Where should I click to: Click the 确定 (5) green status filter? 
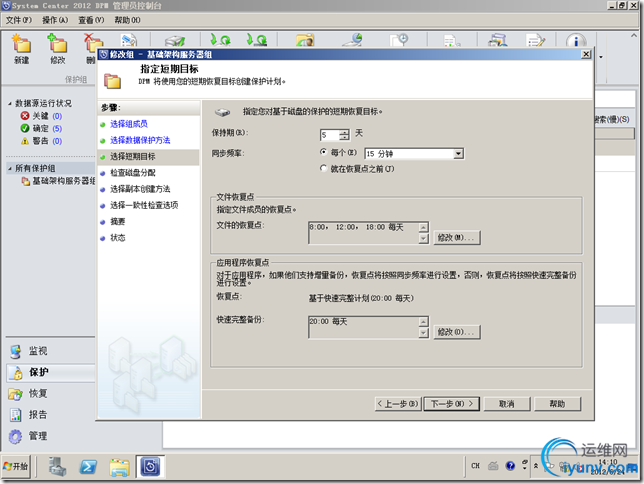coord(41,129)
